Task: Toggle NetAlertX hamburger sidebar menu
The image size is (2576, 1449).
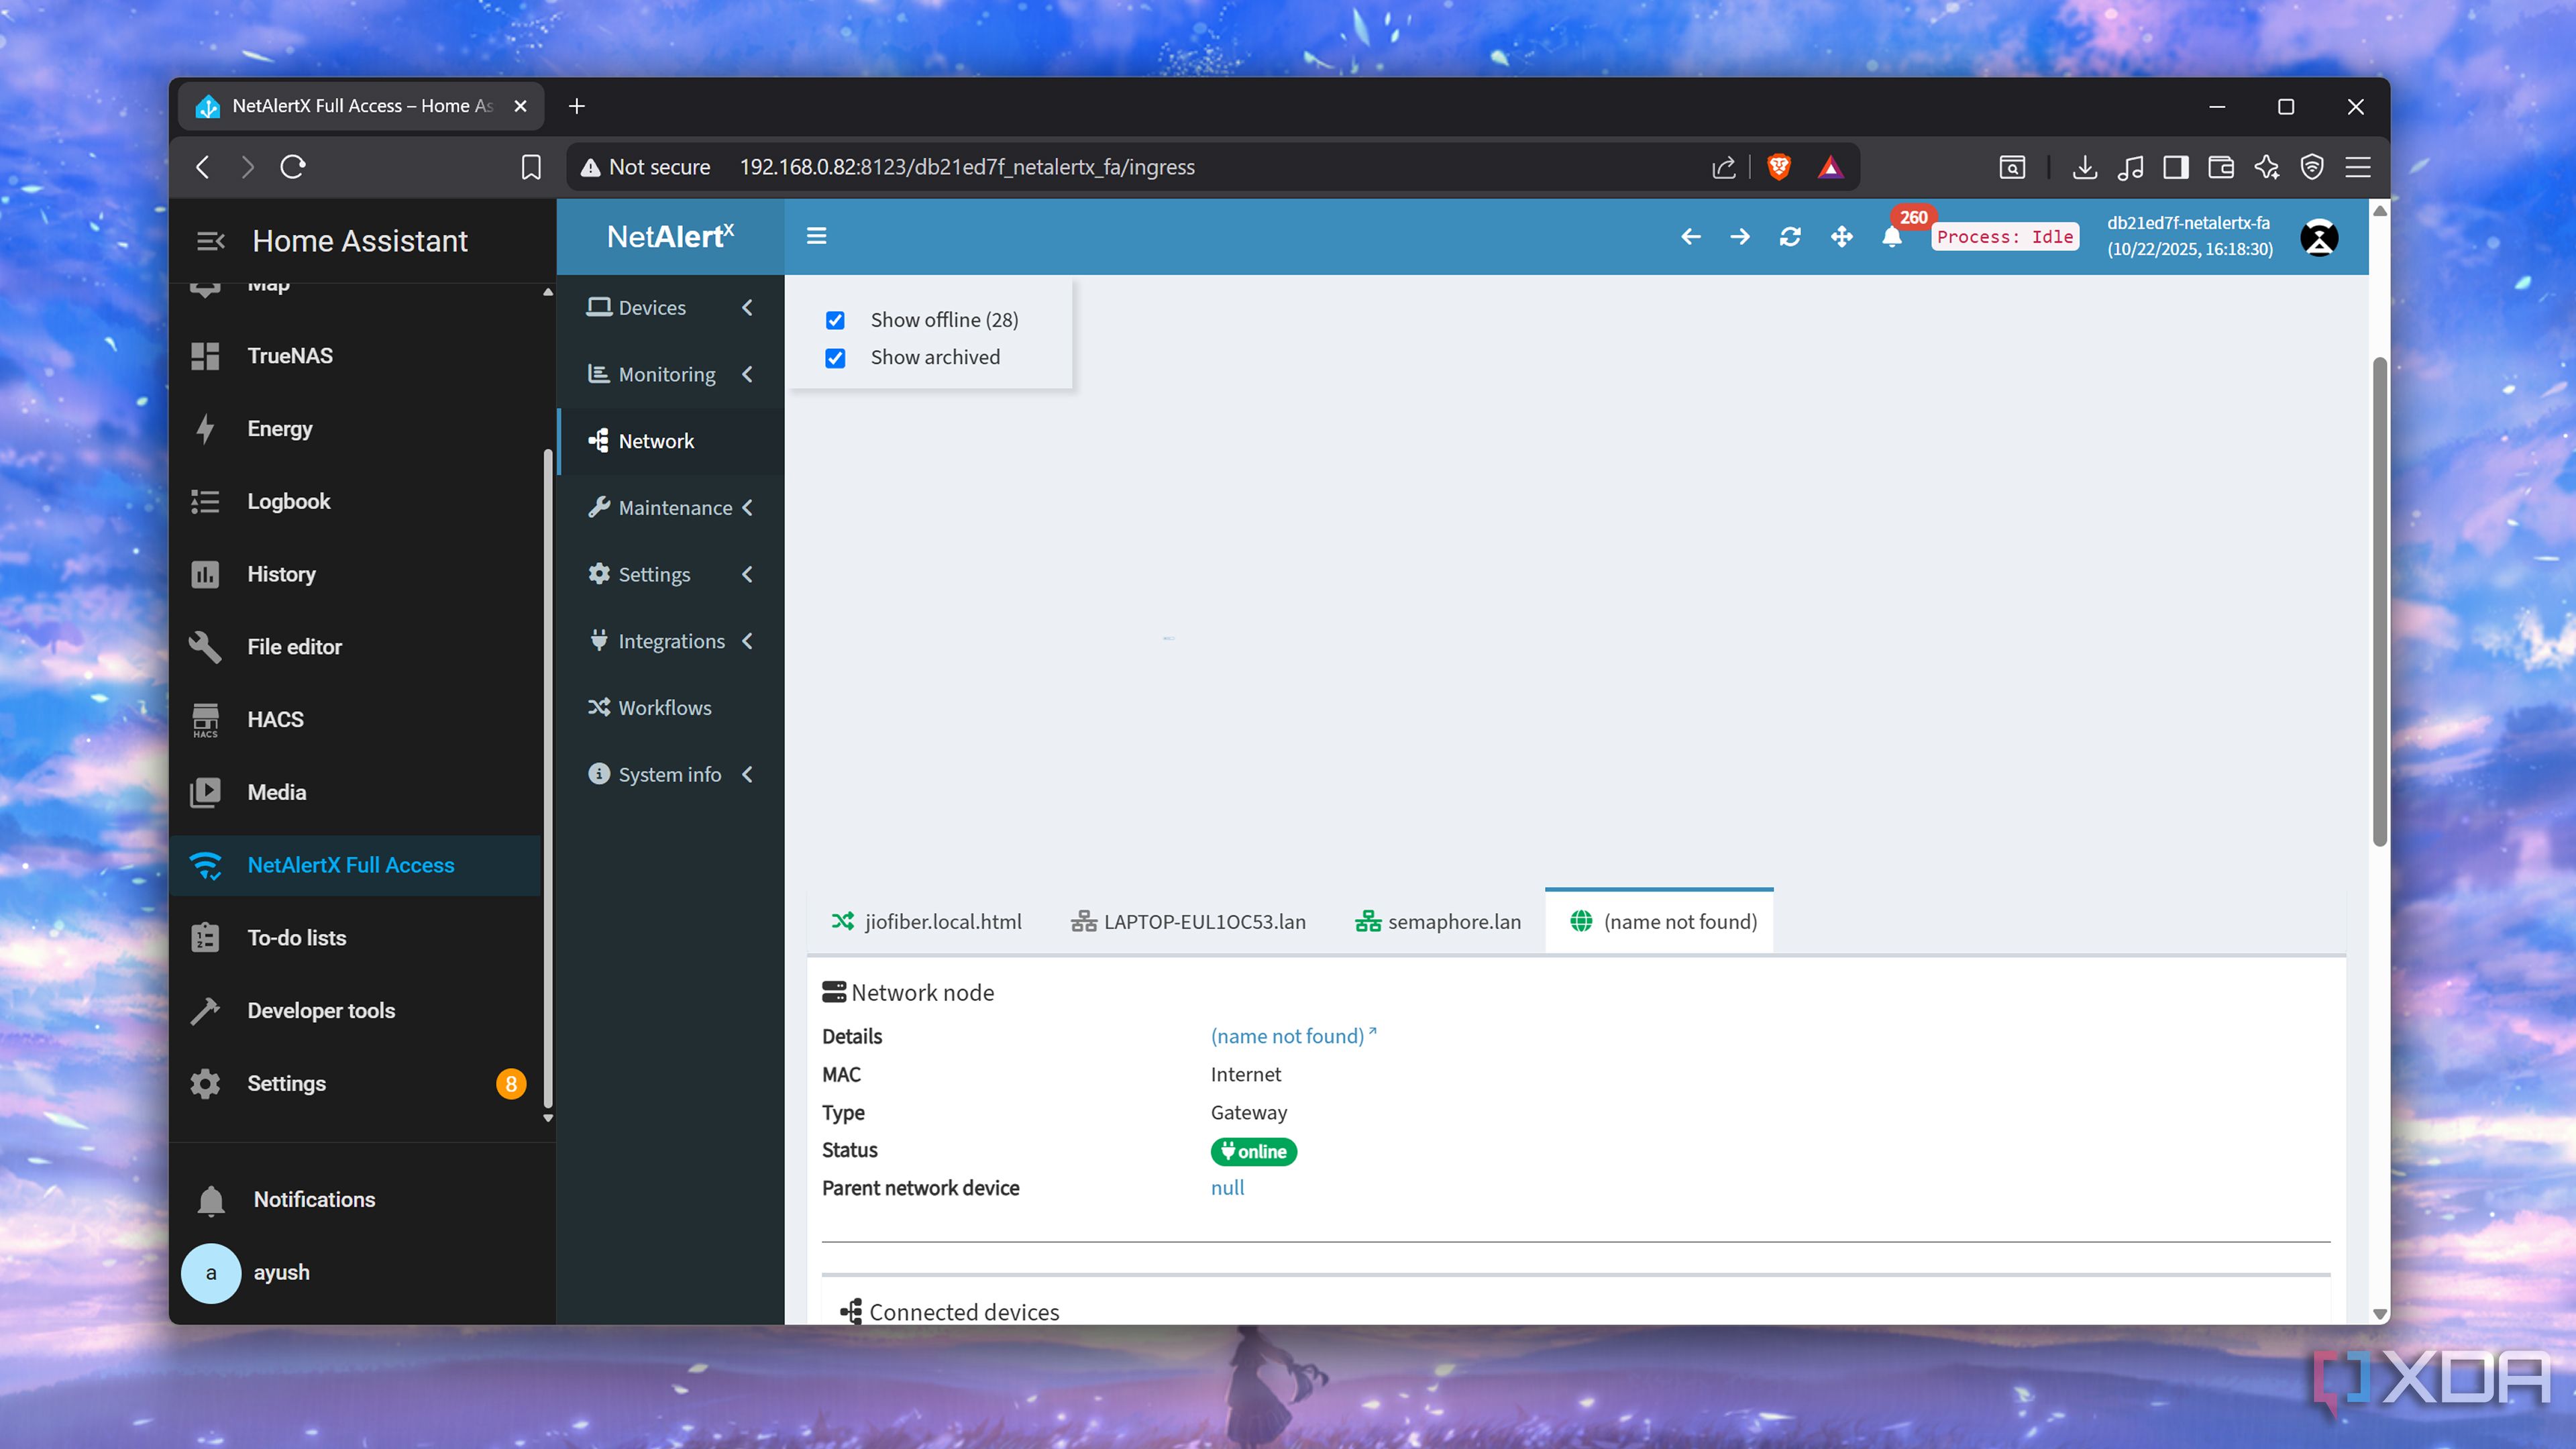Action: coord(816,236)
